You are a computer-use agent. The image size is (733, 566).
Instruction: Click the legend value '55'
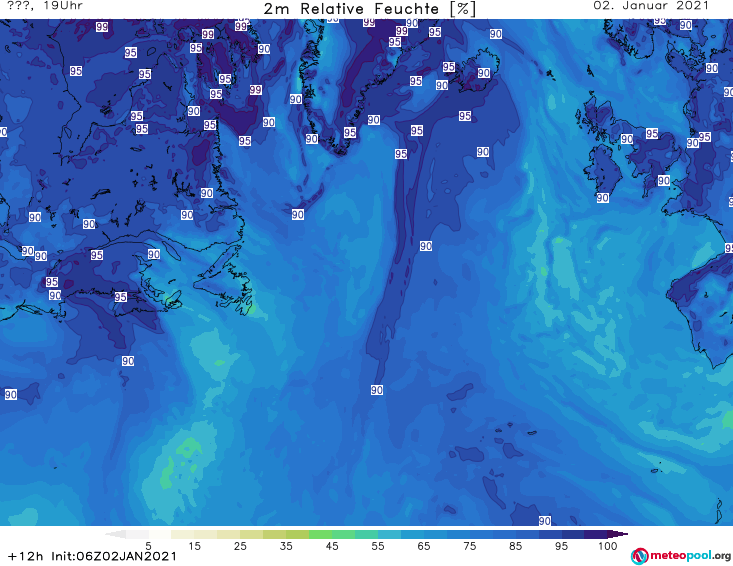click(x=378, y=546)
